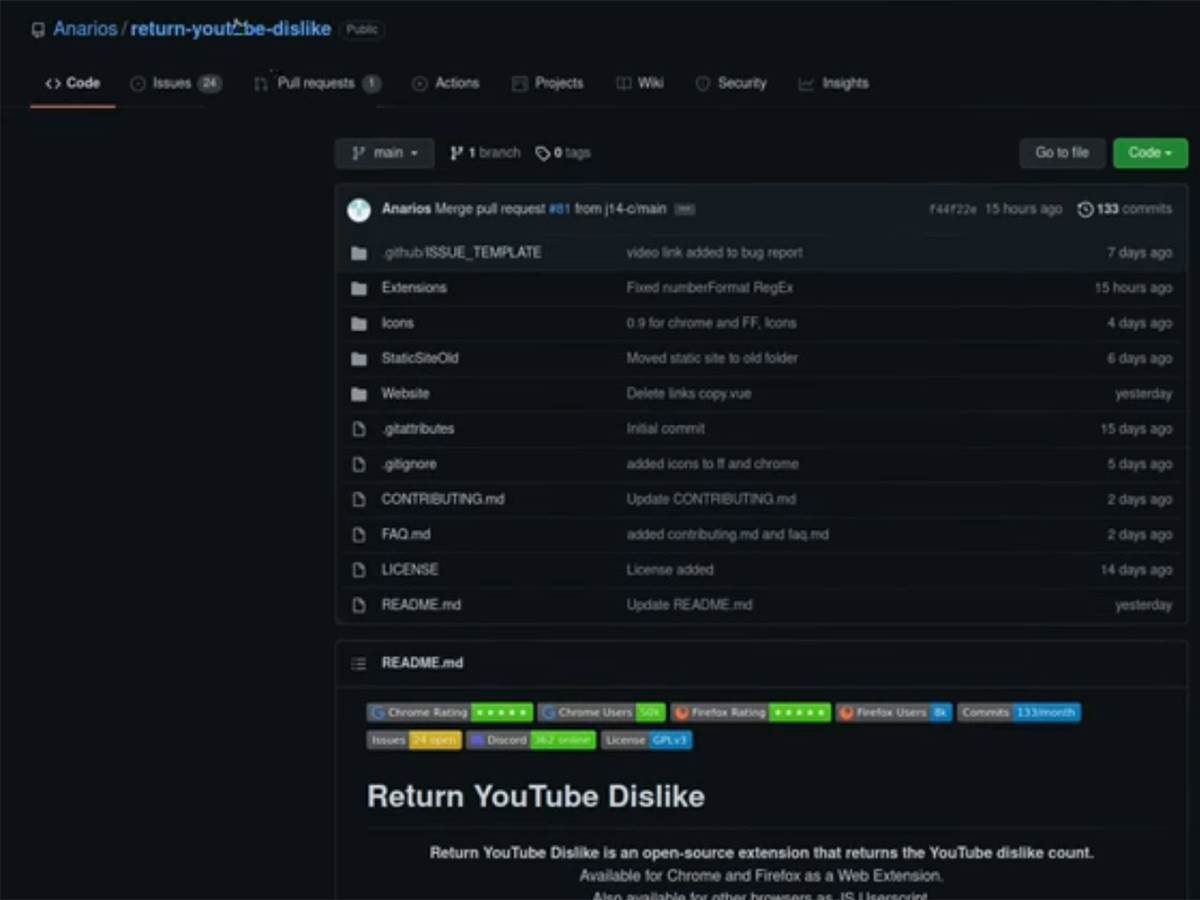The width and height of the screenshot is (1200, 900).
Task: Click the README table of contents icon
Action: tap(358, 663)
